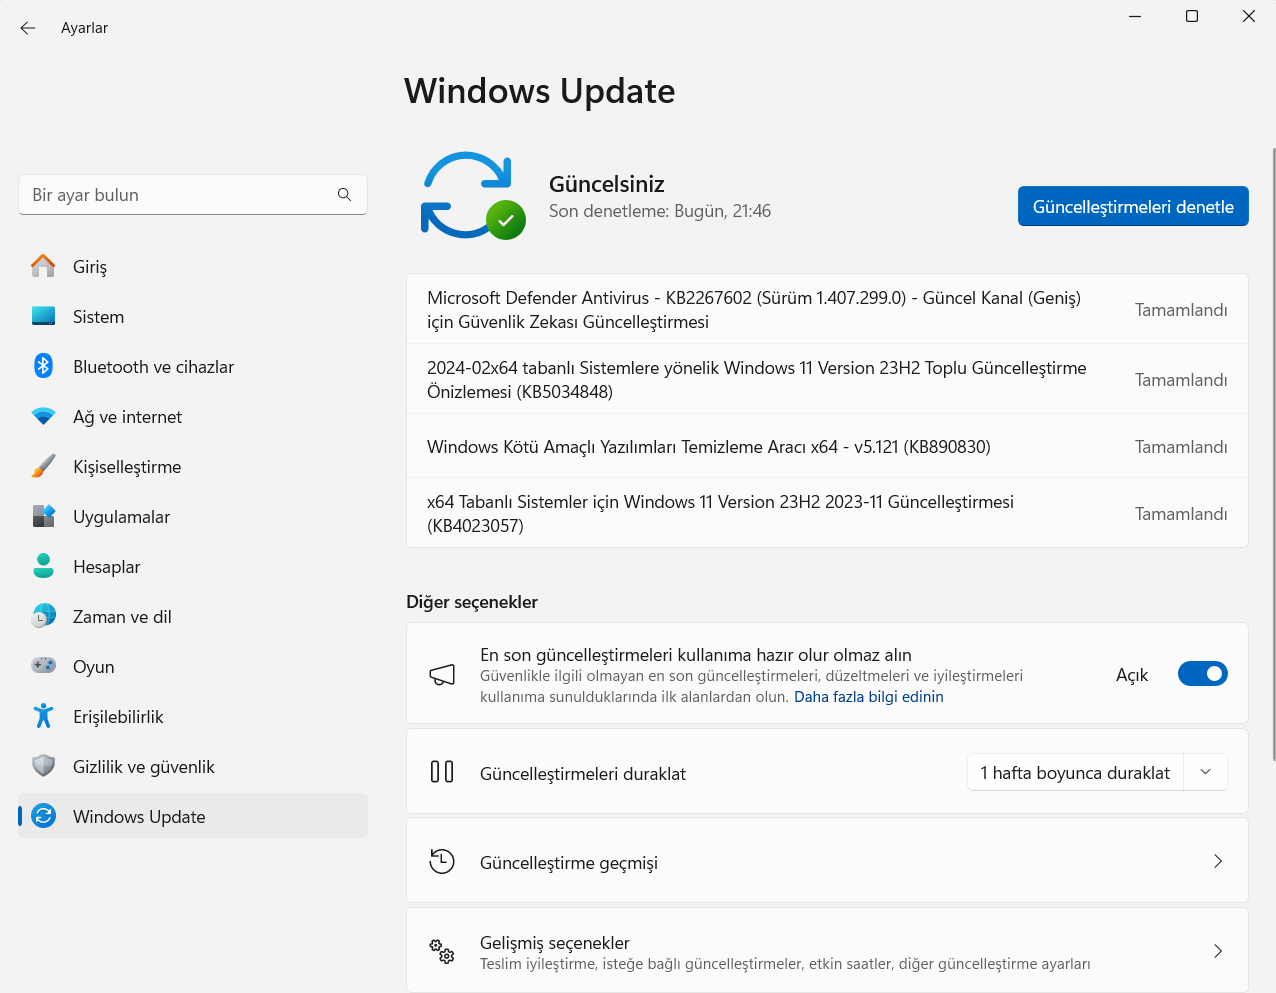This screenshot has height=993, width=1276.
Task: Click Ayarlar title in title bar
Action: click(84, 28)
